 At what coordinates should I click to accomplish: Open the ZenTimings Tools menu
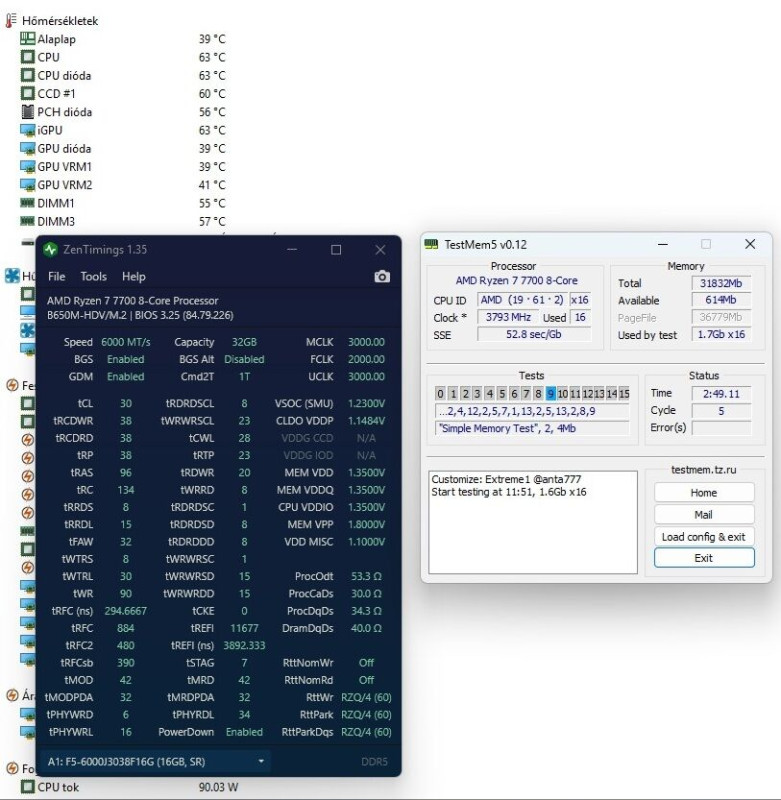(x=93, y=277)
